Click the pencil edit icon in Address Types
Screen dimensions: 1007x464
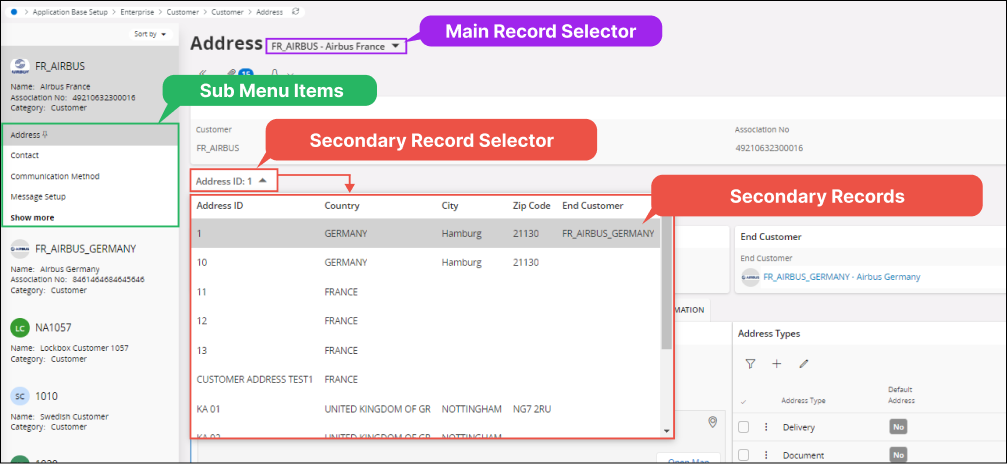coord(803,364)
